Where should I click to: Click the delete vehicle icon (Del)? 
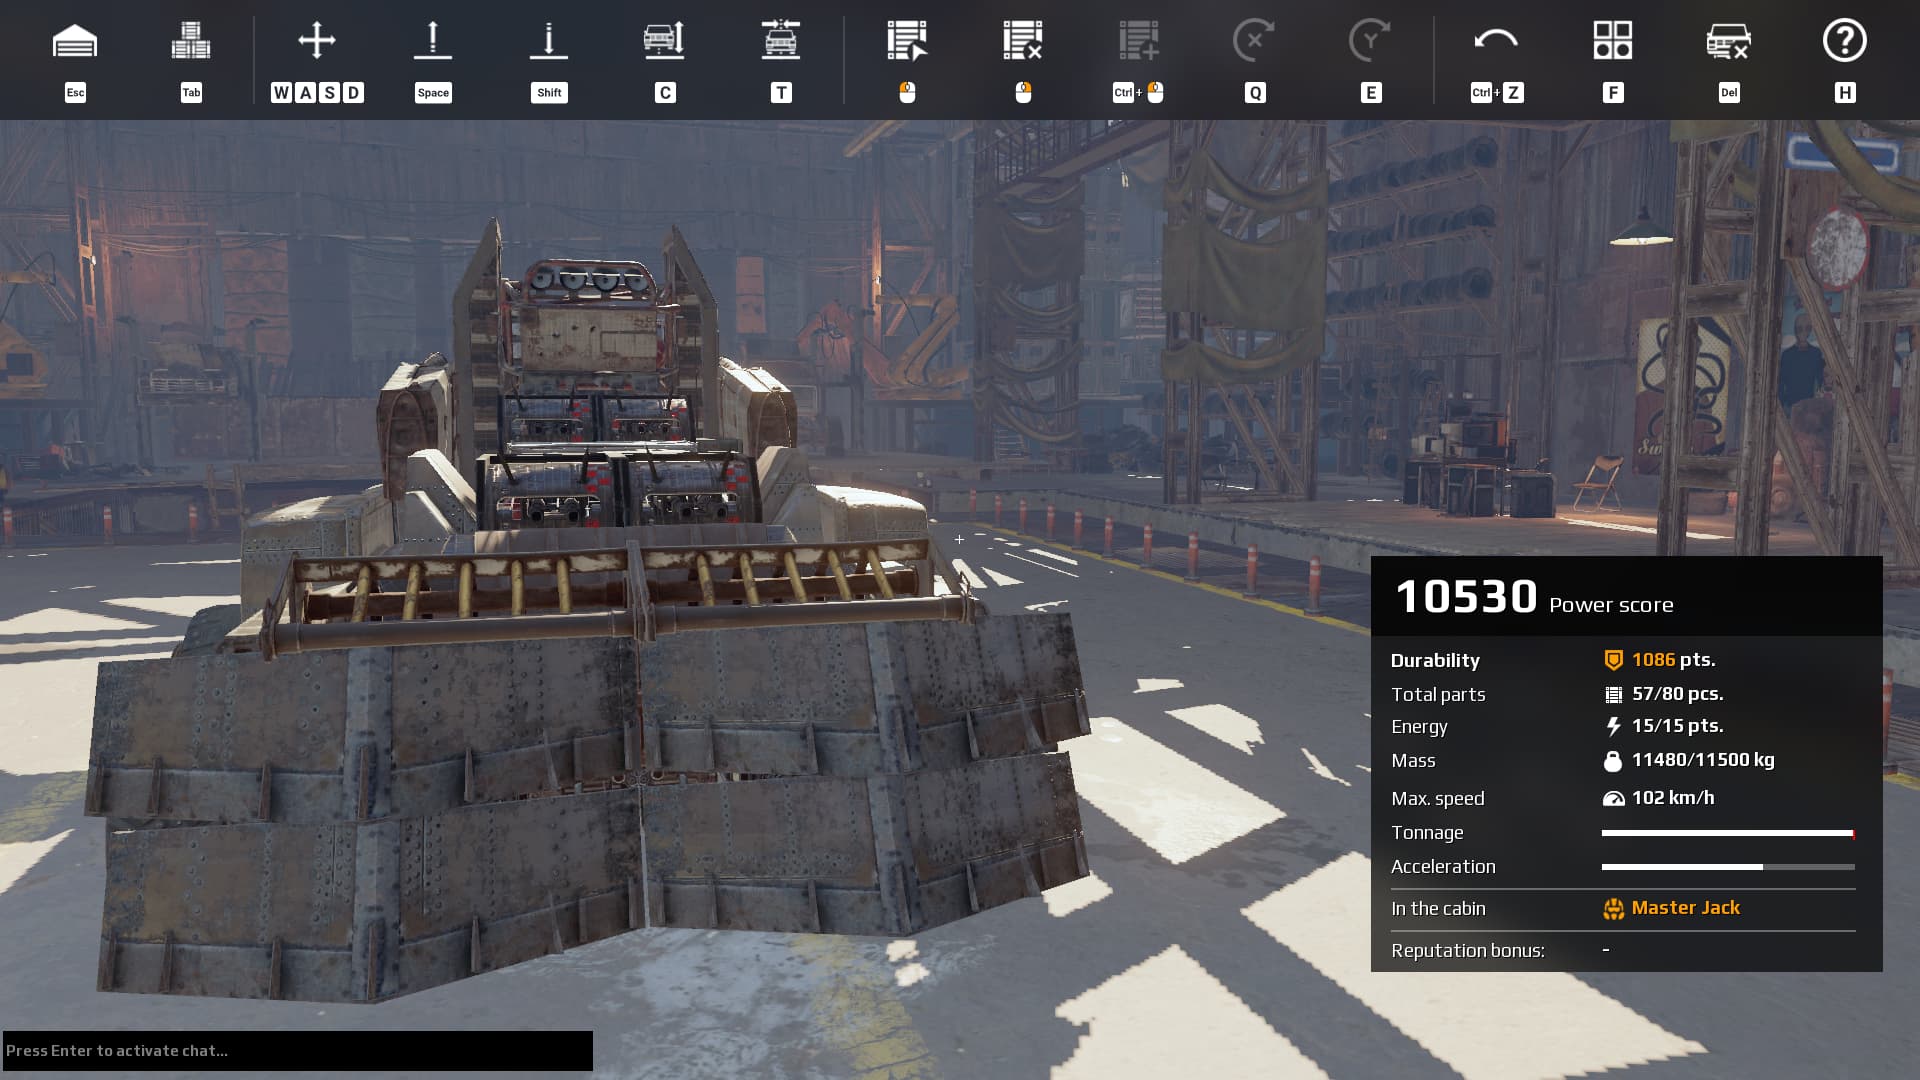pos(1728,41)
